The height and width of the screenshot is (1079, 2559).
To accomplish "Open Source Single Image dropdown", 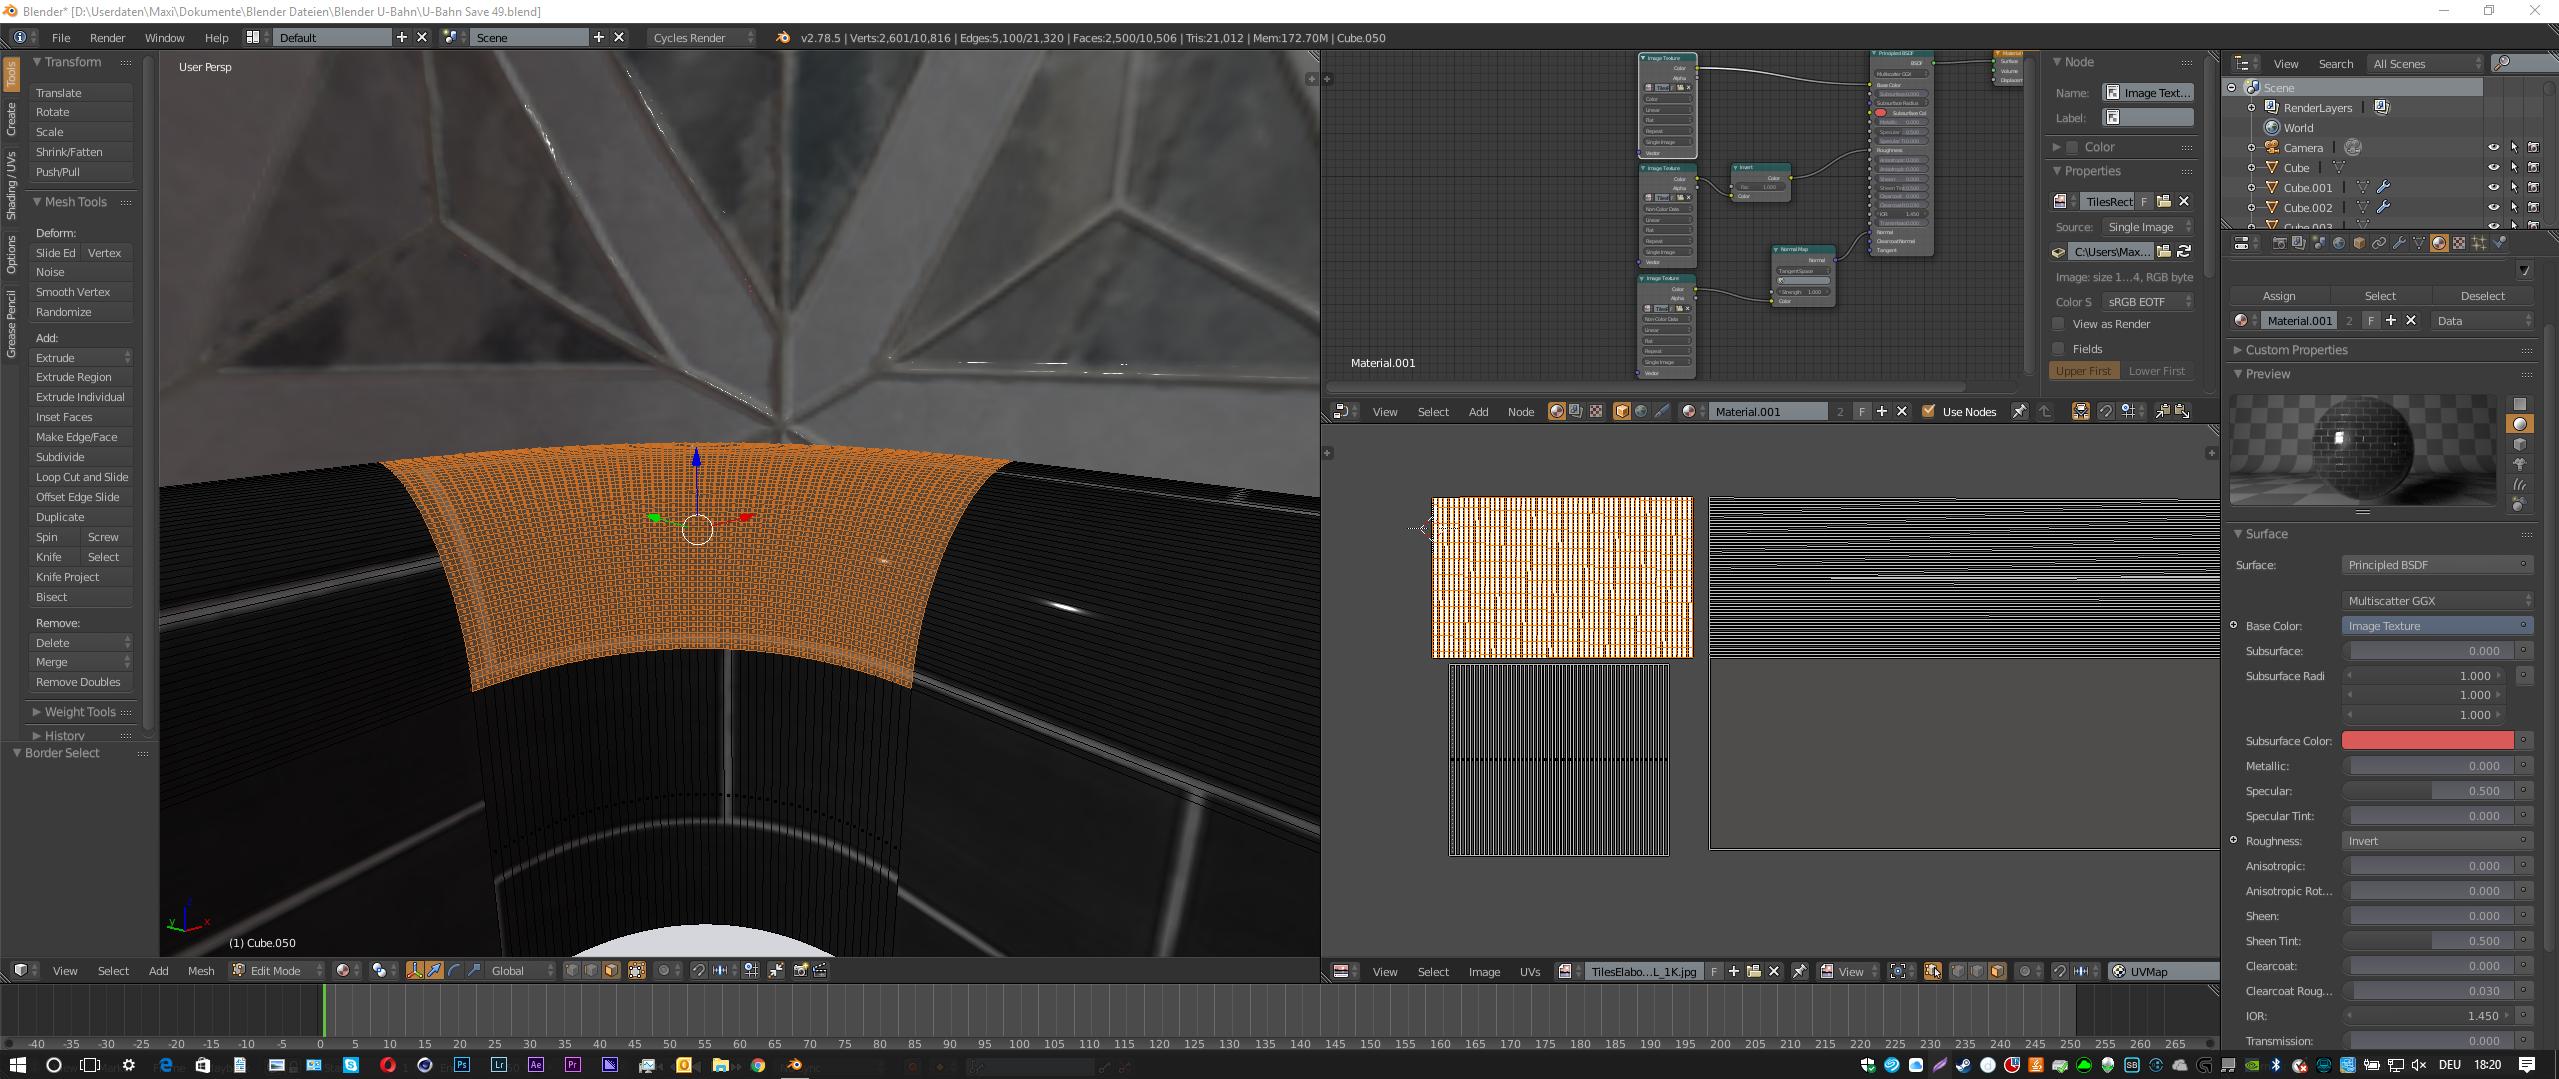I will point(2147,227).
